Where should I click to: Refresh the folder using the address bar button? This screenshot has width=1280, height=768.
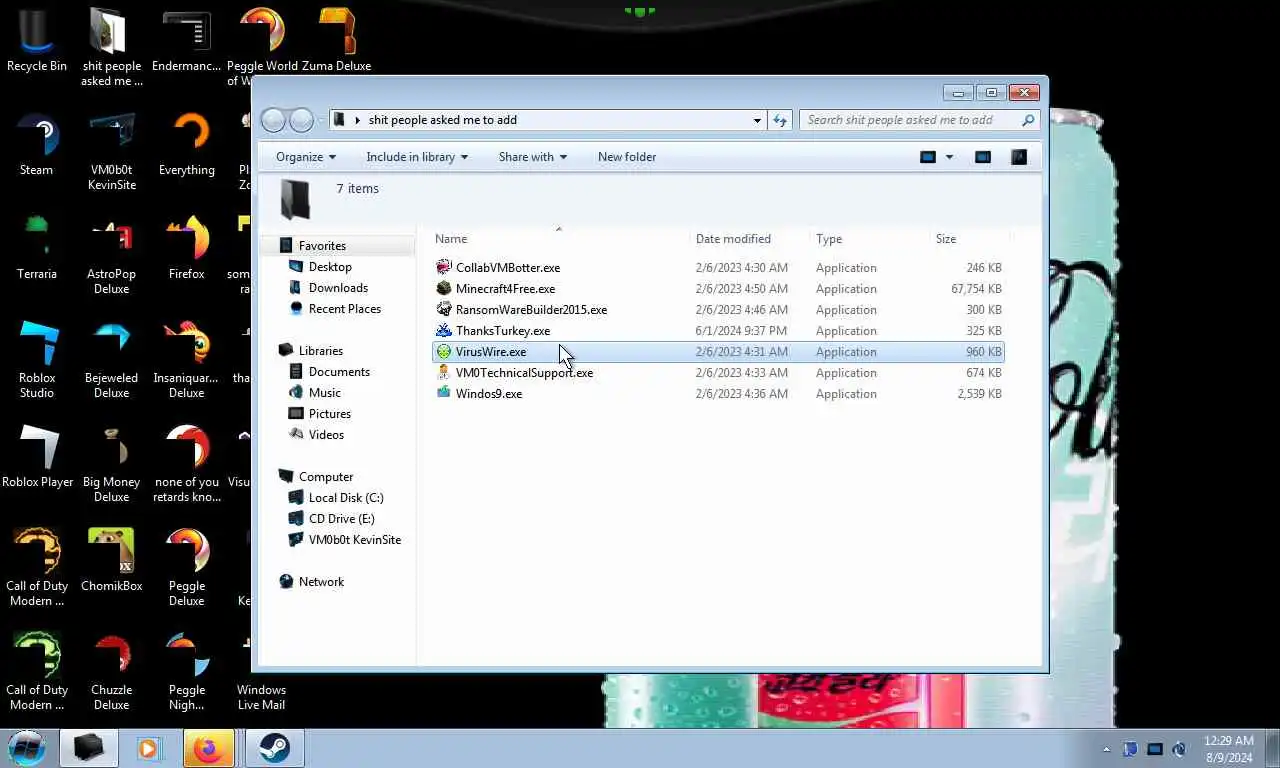[780, 120]
